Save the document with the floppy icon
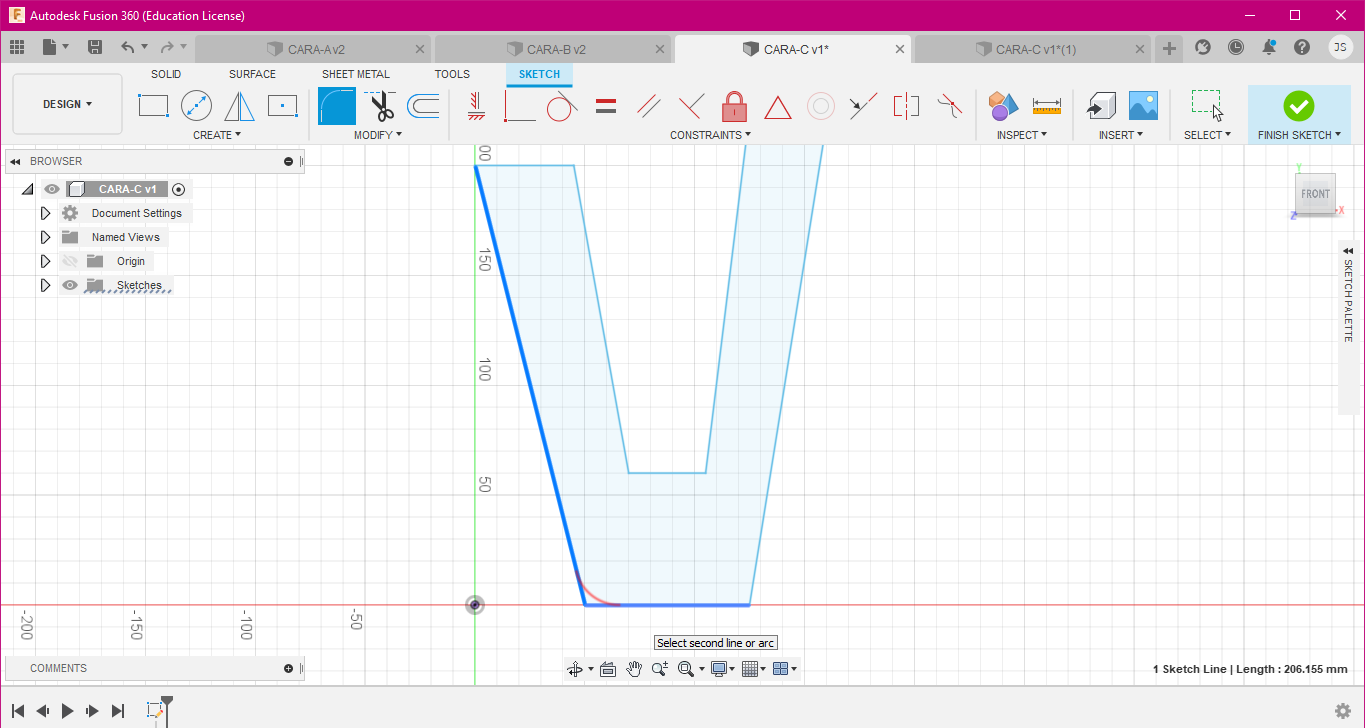The image size is (1365, 728). [x=95, y=47]
